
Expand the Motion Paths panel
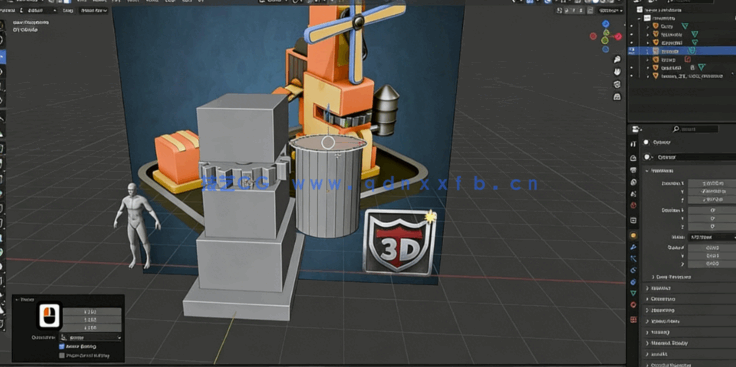(x=662, y=321)
